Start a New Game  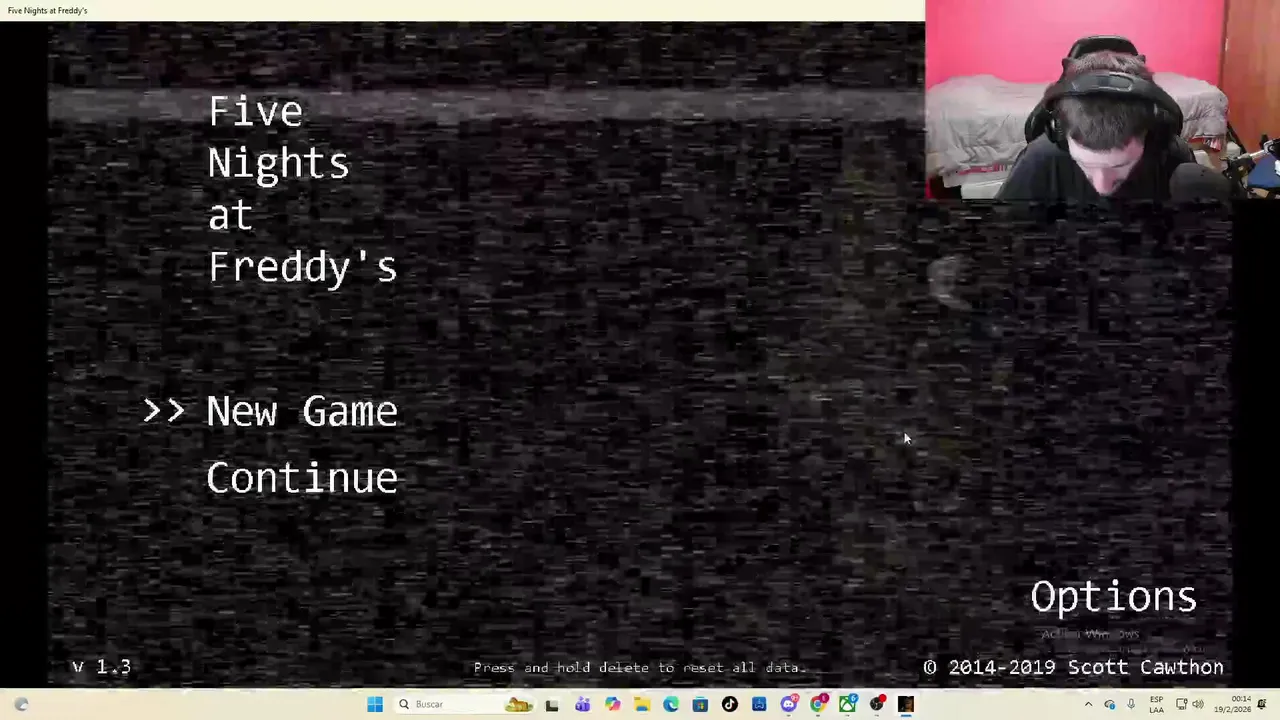[x=301, y=412]
